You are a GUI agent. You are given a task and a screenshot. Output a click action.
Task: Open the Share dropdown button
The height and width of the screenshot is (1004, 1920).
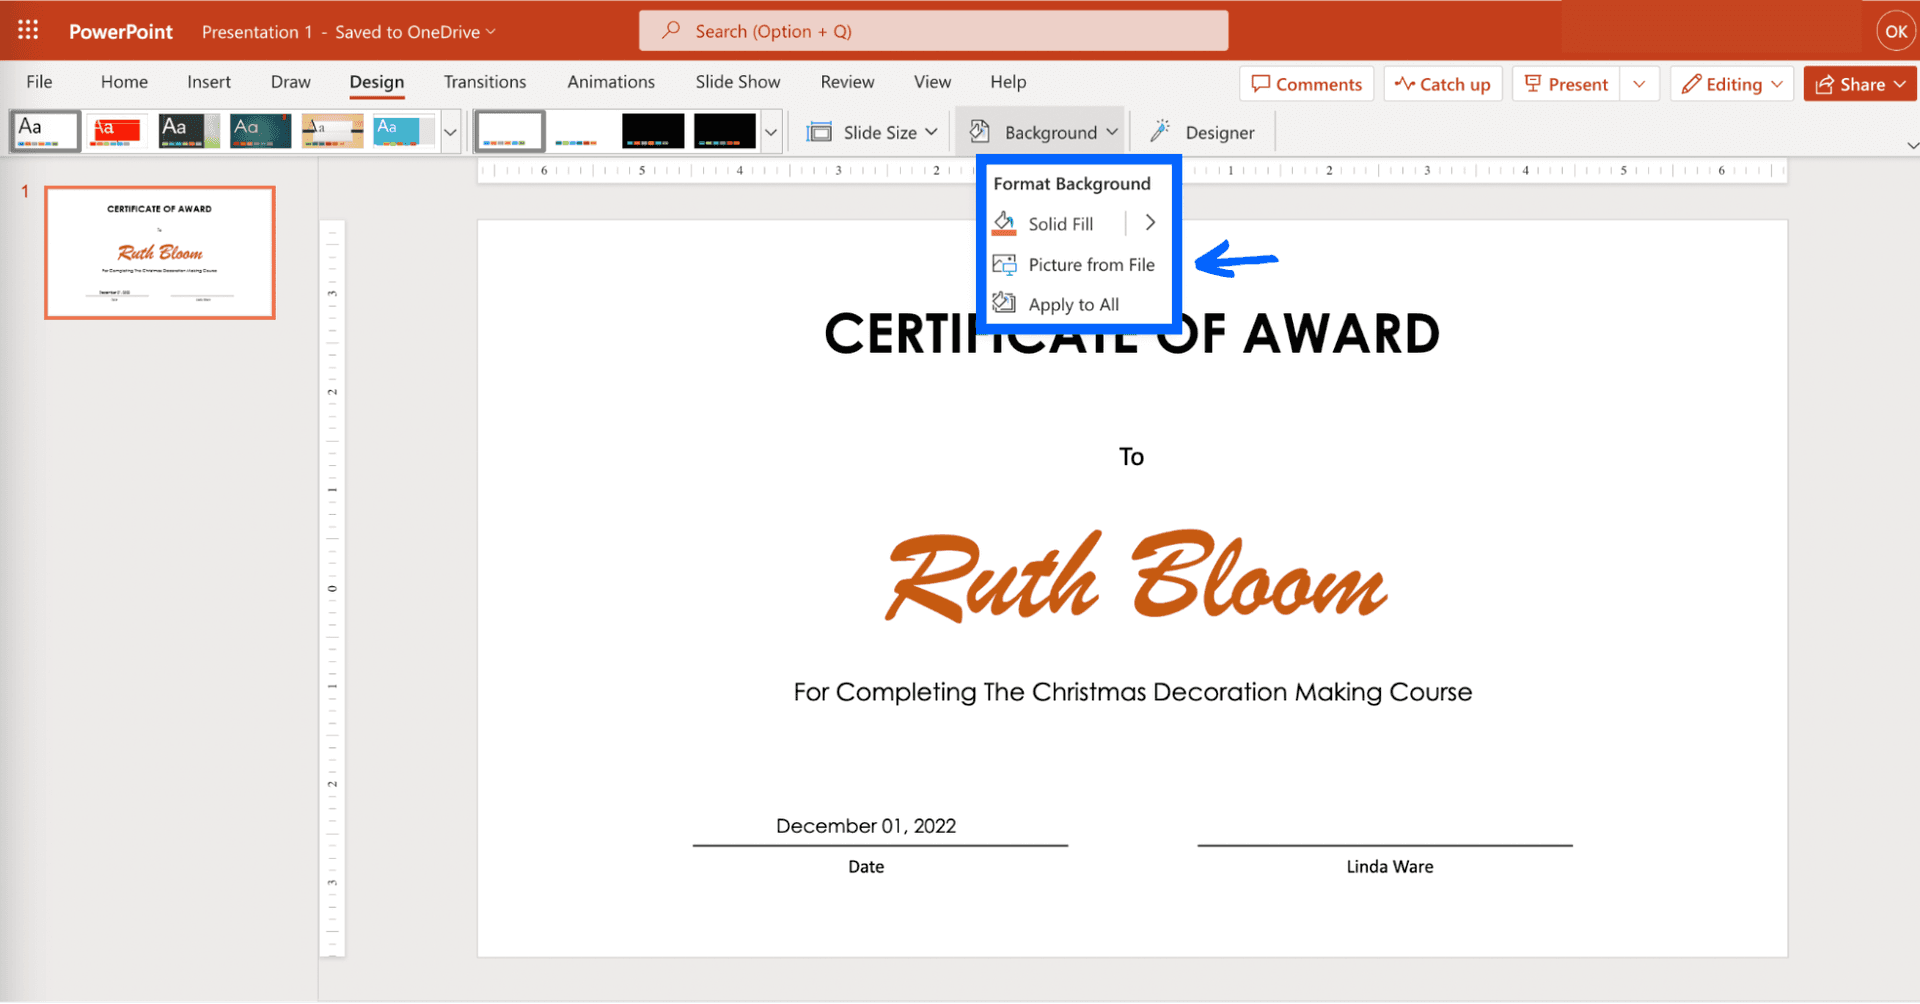(1860, 84)
